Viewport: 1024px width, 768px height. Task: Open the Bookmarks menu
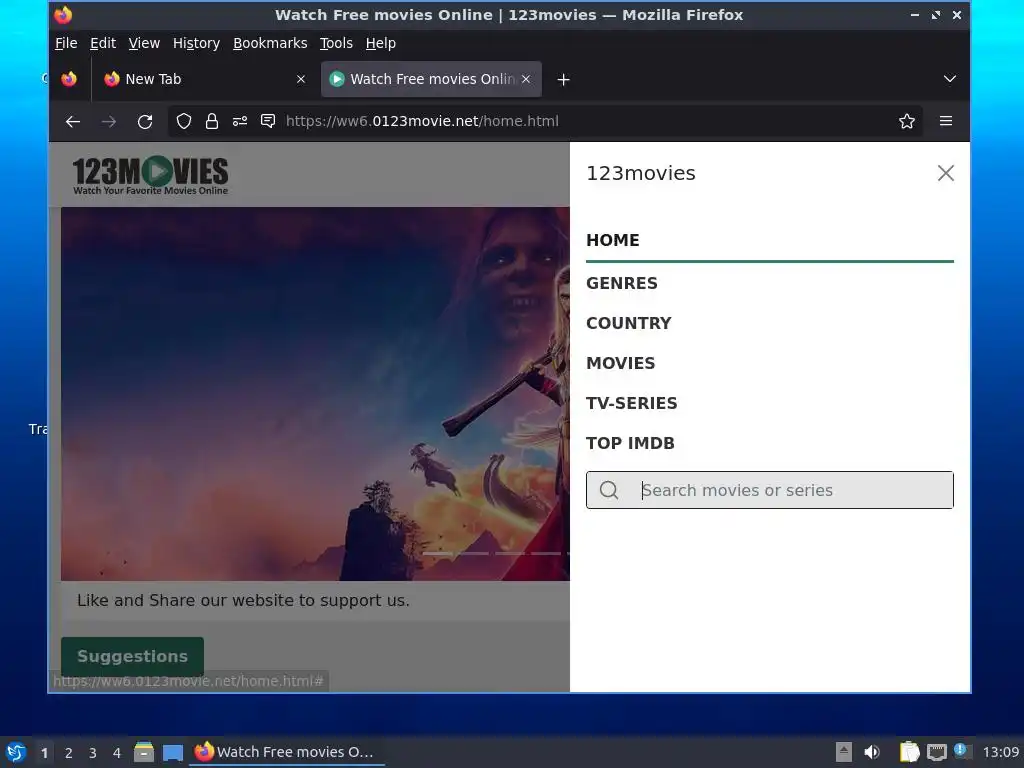point(270,43)
